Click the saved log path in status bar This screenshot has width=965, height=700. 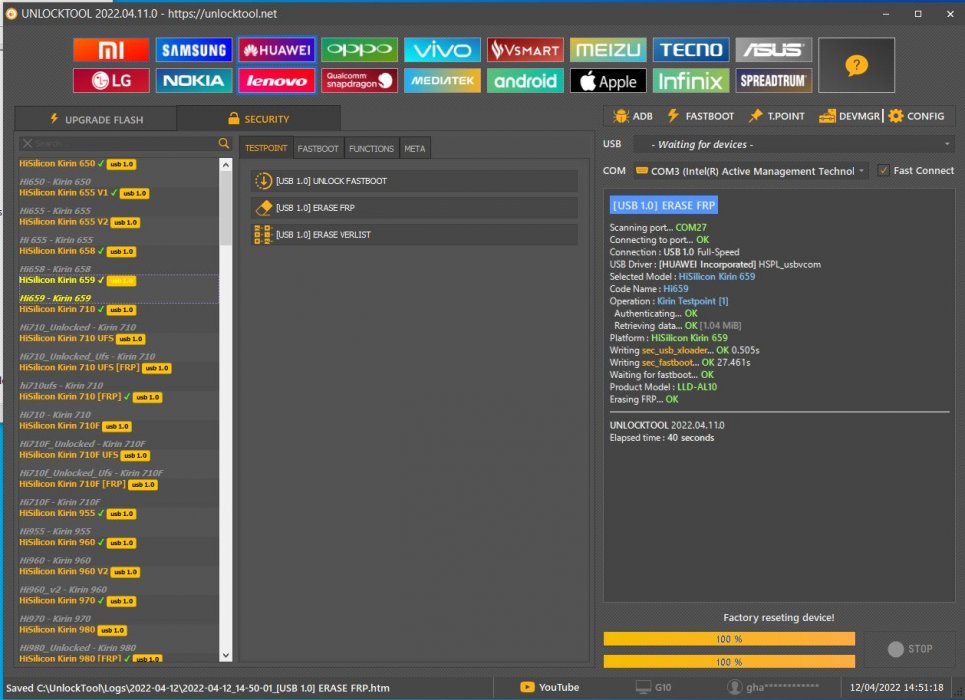[198, 688]
